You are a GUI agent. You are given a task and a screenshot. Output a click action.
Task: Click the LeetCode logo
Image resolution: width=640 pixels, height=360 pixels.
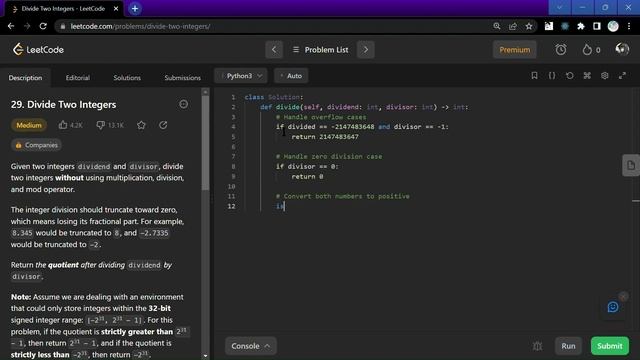(x=38, y=50)
